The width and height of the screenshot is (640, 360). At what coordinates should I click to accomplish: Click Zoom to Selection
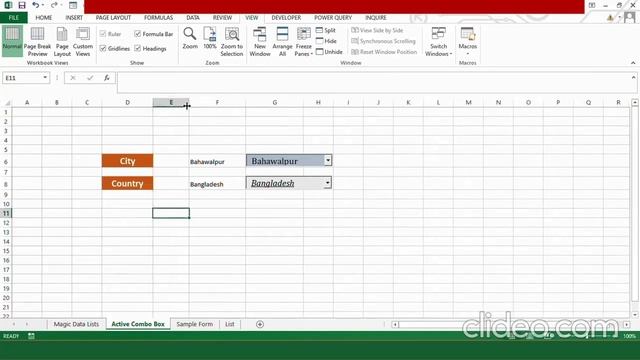pos(232,42)
